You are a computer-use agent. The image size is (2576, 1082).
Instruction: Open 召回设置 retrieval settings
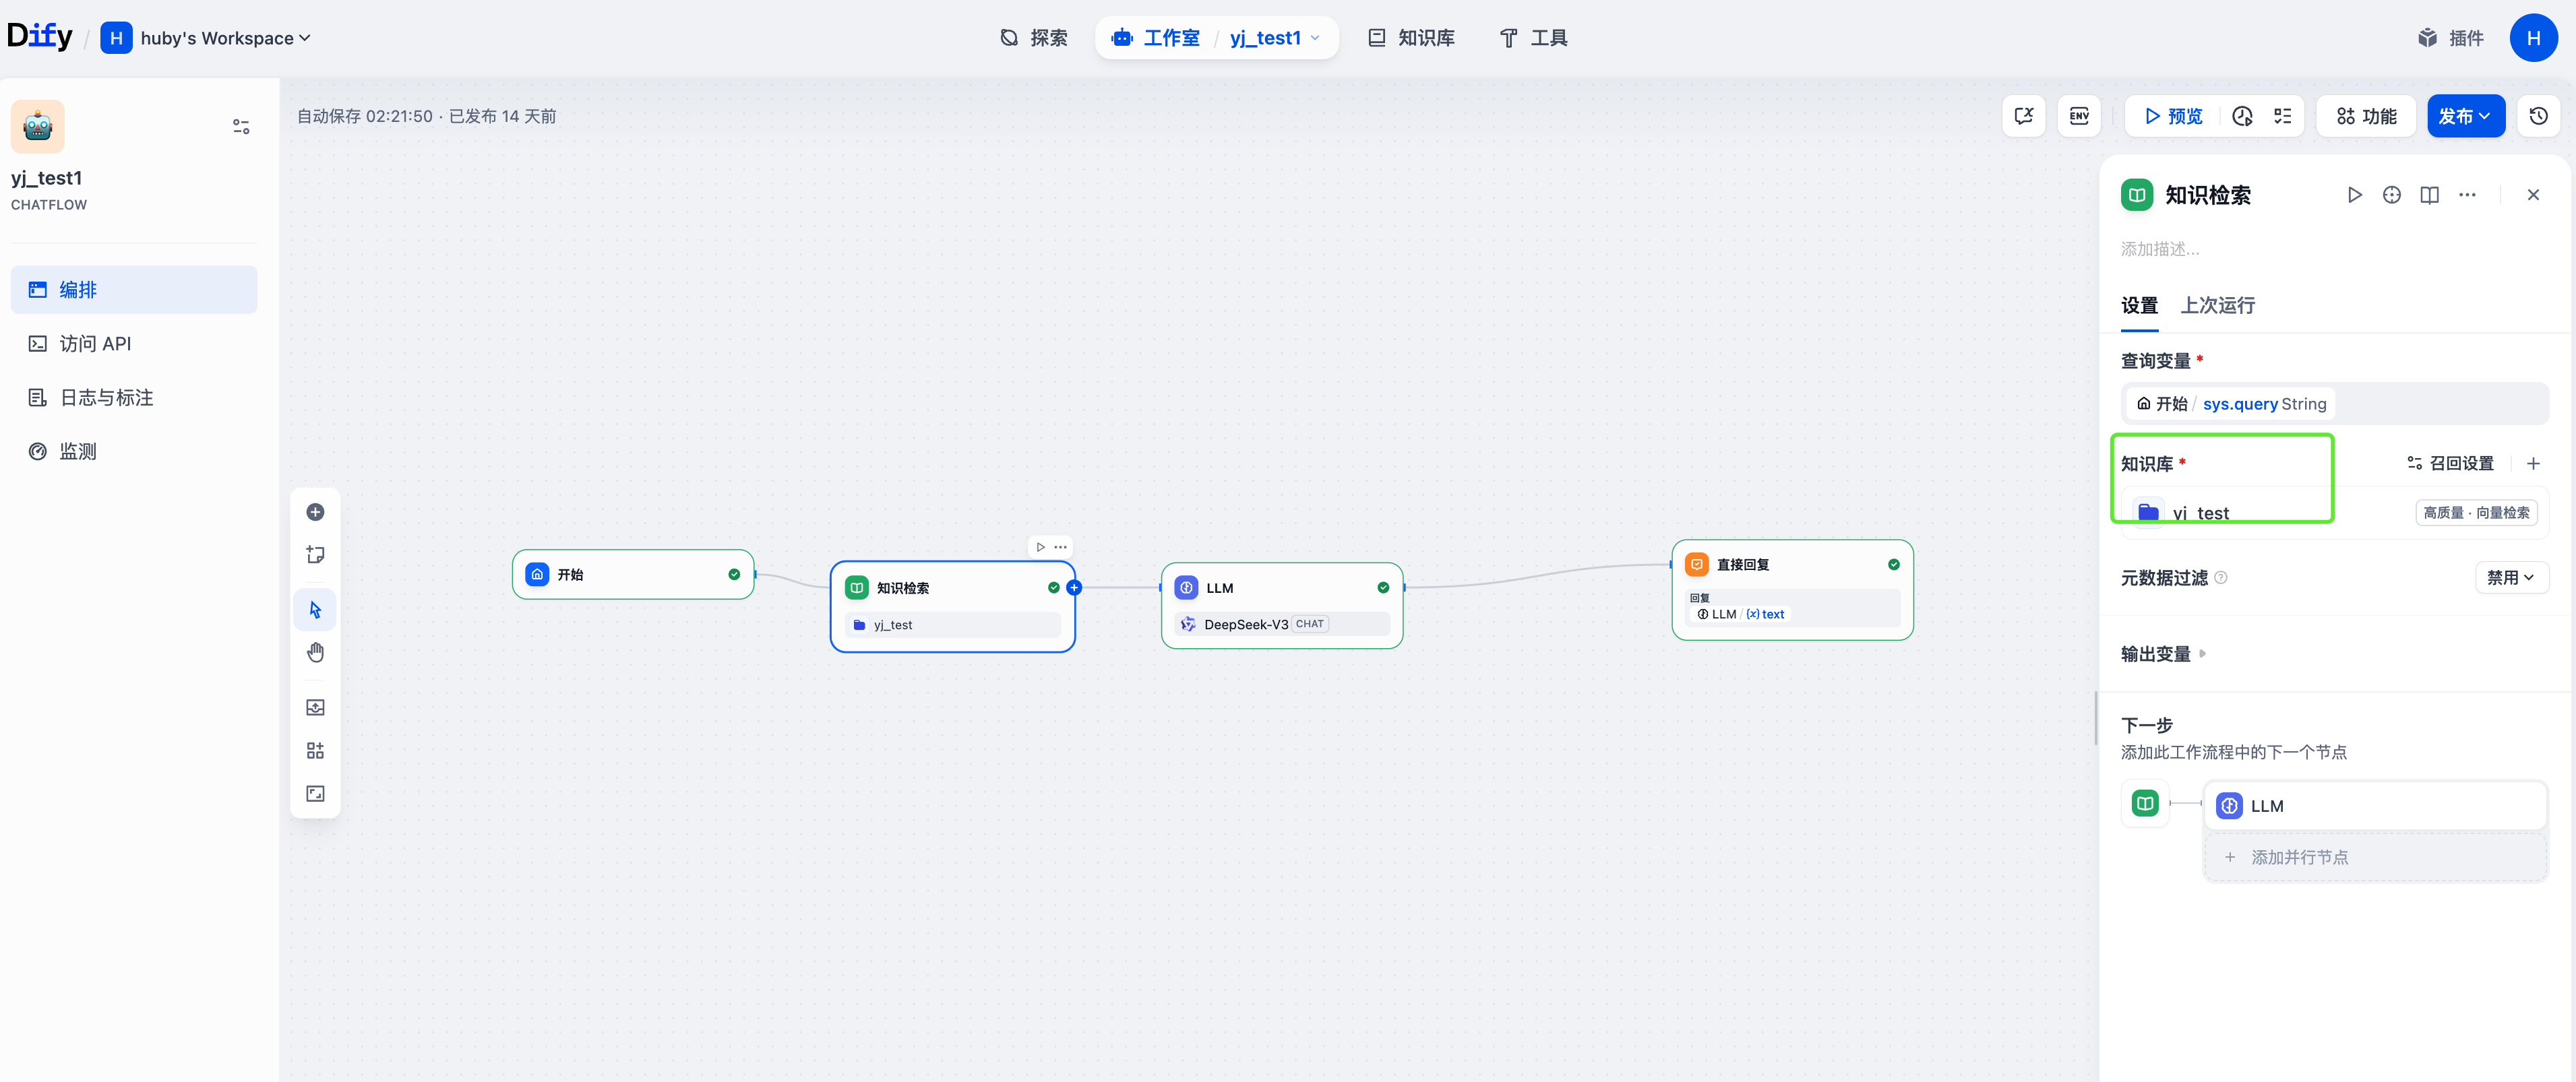pos(2451,463)
